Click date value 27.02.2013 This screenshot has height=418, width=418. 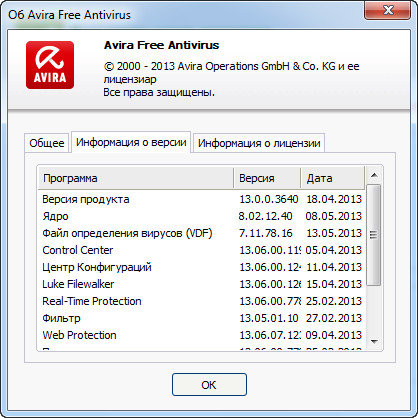(334, 318)
